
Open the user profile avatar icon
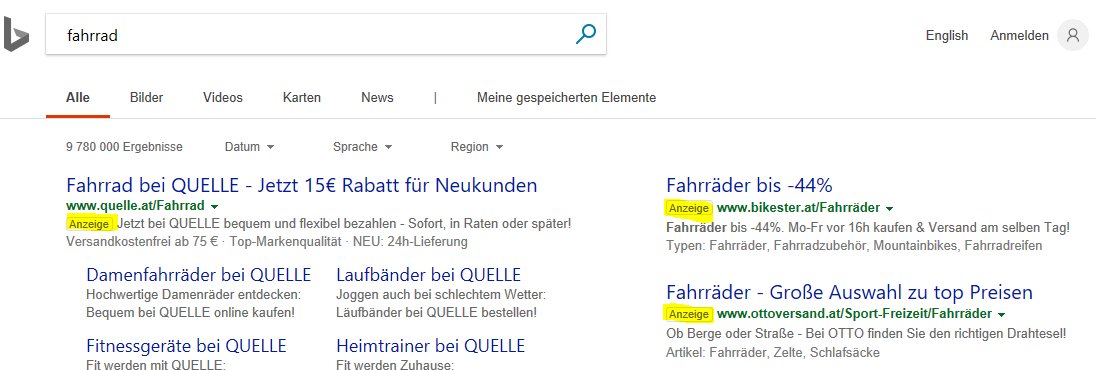1073,35
